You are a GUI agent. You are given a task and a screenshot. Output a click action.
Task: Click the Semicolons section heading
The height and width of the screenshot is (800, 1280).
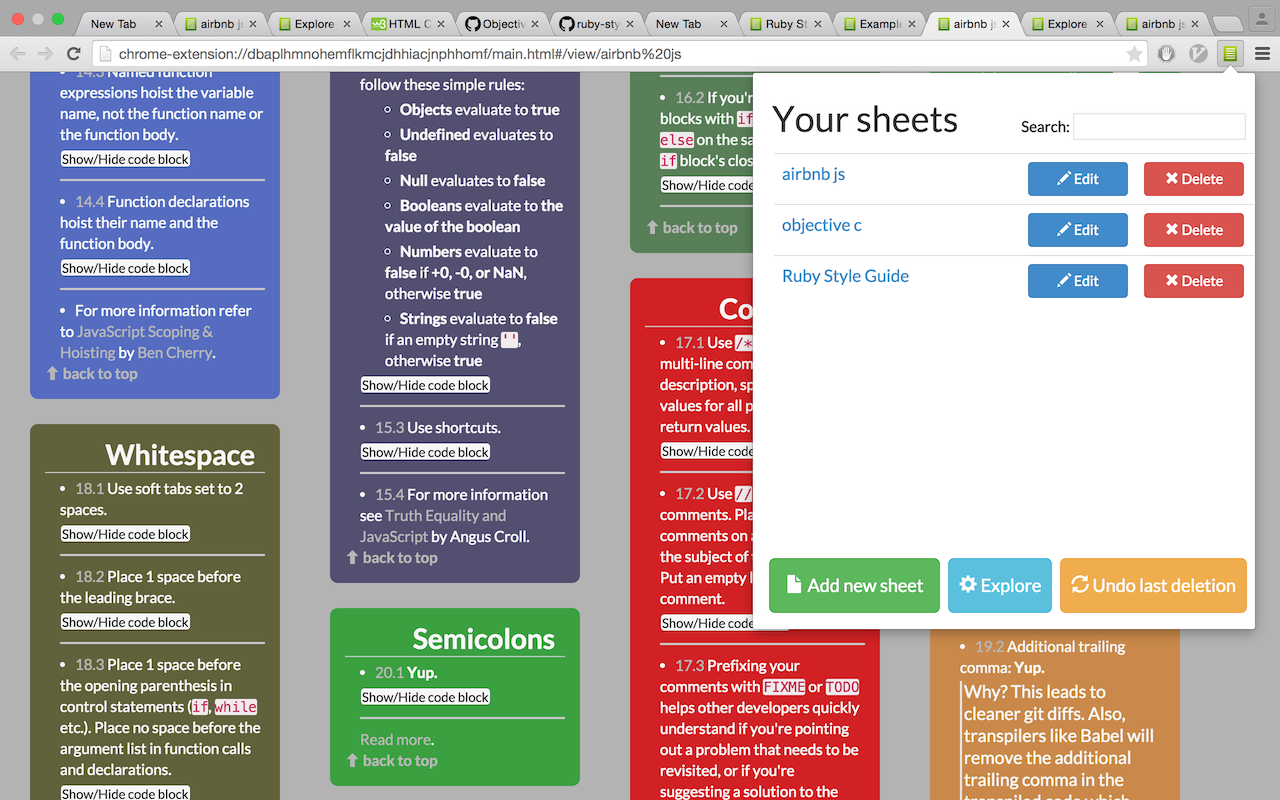(x=484, y=639)
